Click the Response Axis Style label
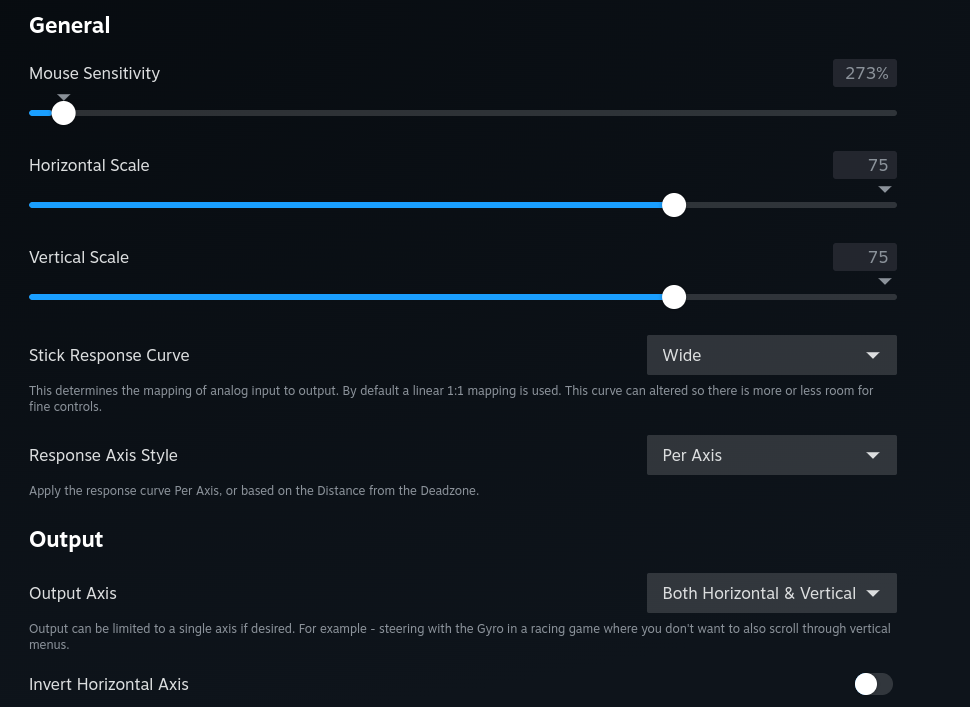The width and height of the screenshot is (970, 707). 103,455
